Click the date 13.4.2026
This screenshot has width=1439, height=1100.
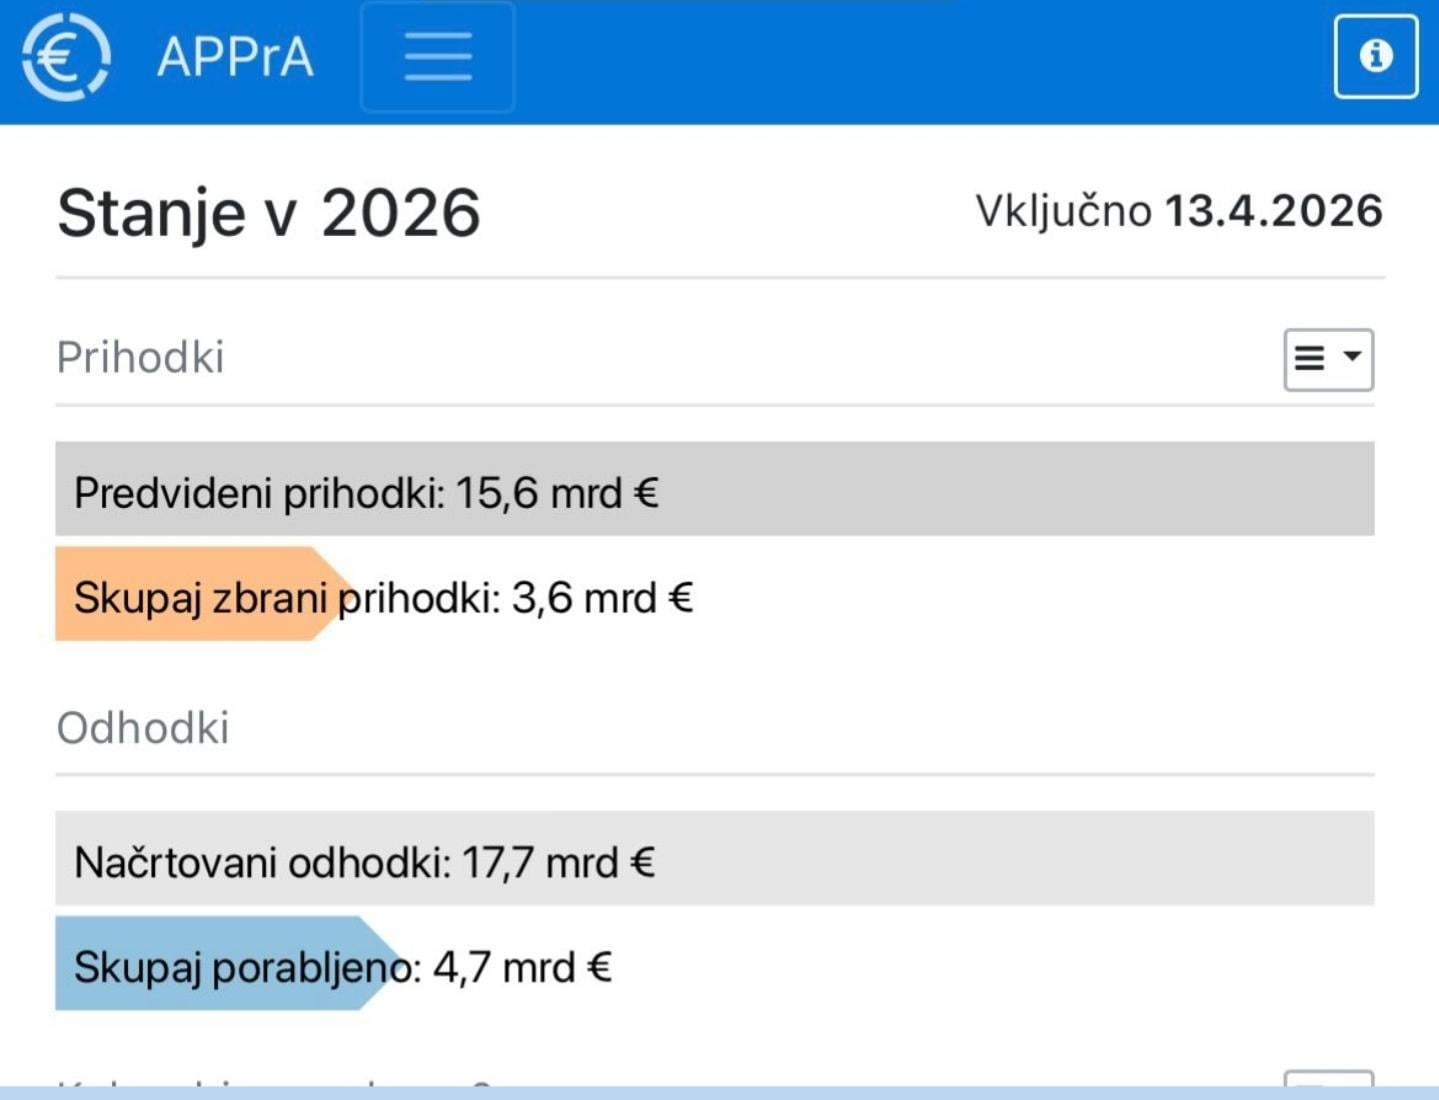point(1274,211)
